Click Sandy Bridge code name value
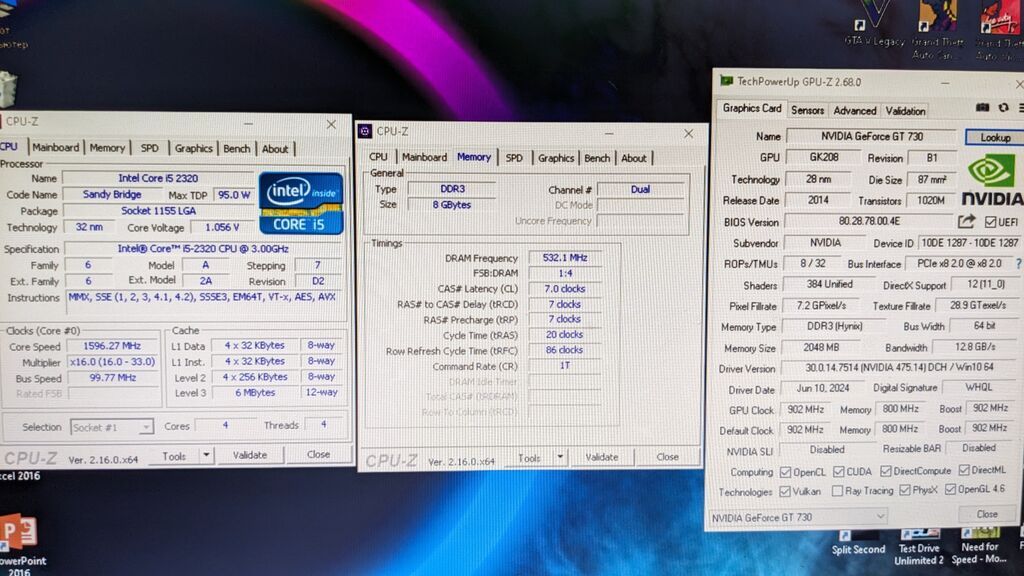This screenshot has height=576, width=1024. 112,194
